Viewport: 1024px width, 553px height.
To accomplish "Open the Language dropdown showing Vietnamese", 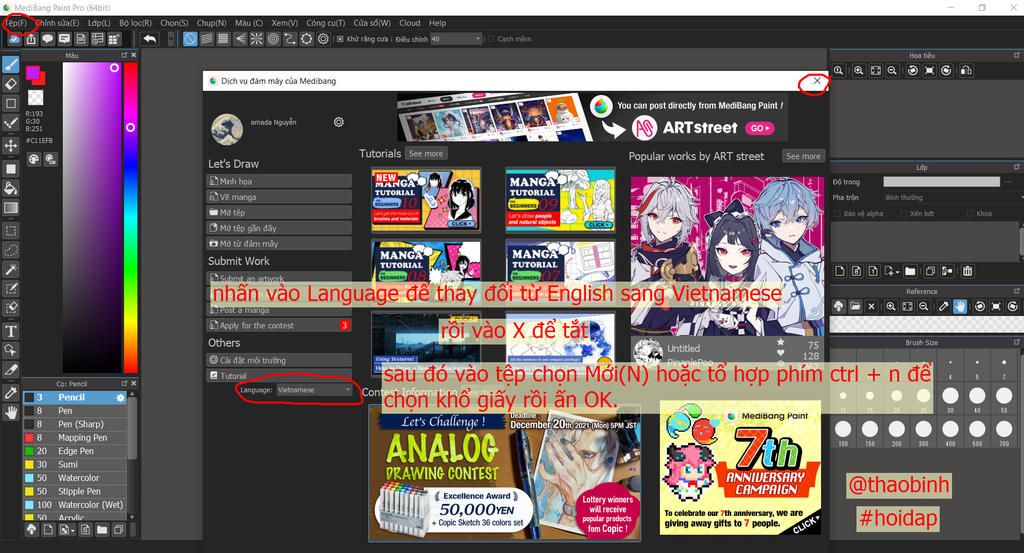I will tap(314, 390).
